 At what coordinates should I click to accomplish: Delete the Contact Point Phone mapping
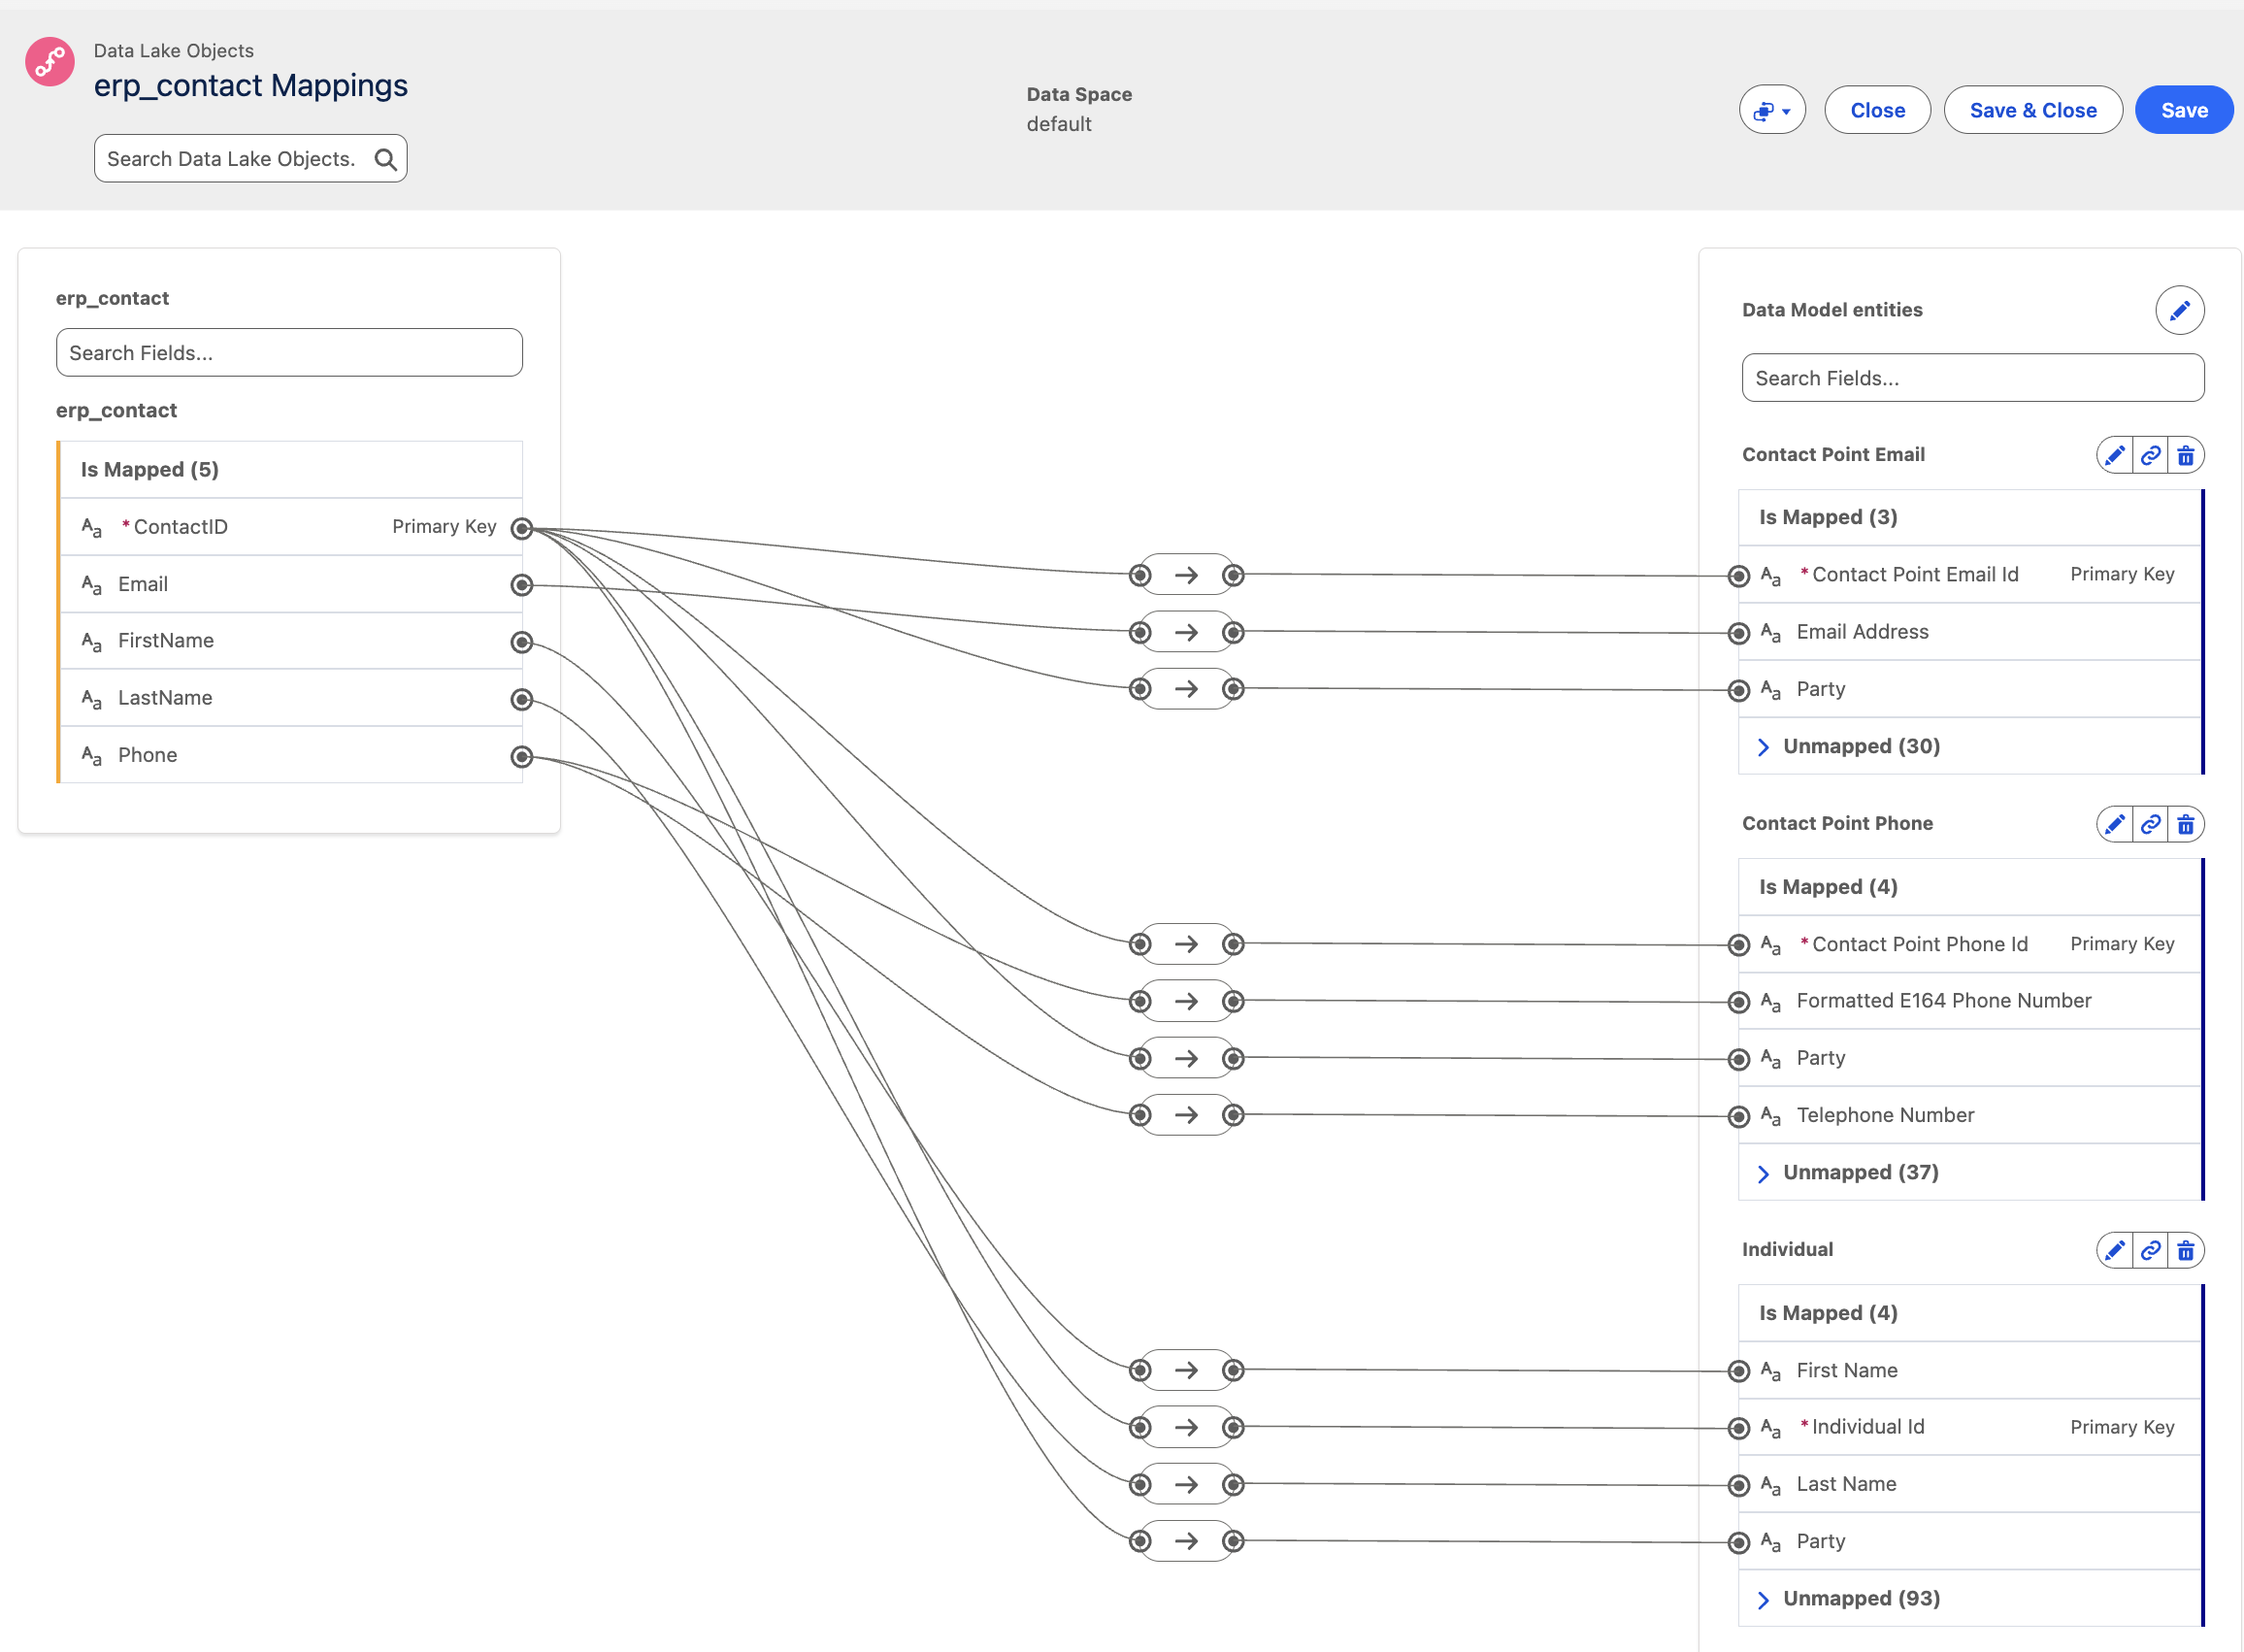click(x=2185, y=825)
